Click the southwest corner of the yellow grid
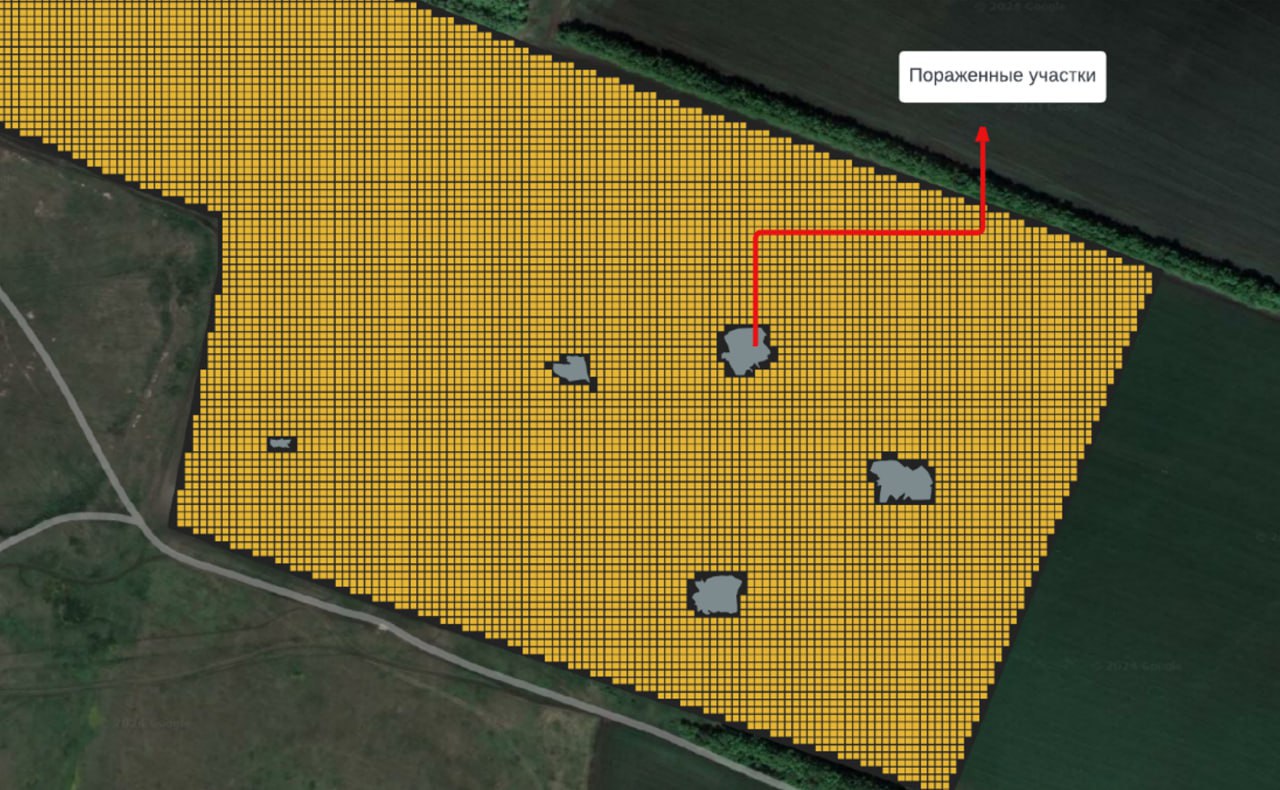 (x=180, y=518)
